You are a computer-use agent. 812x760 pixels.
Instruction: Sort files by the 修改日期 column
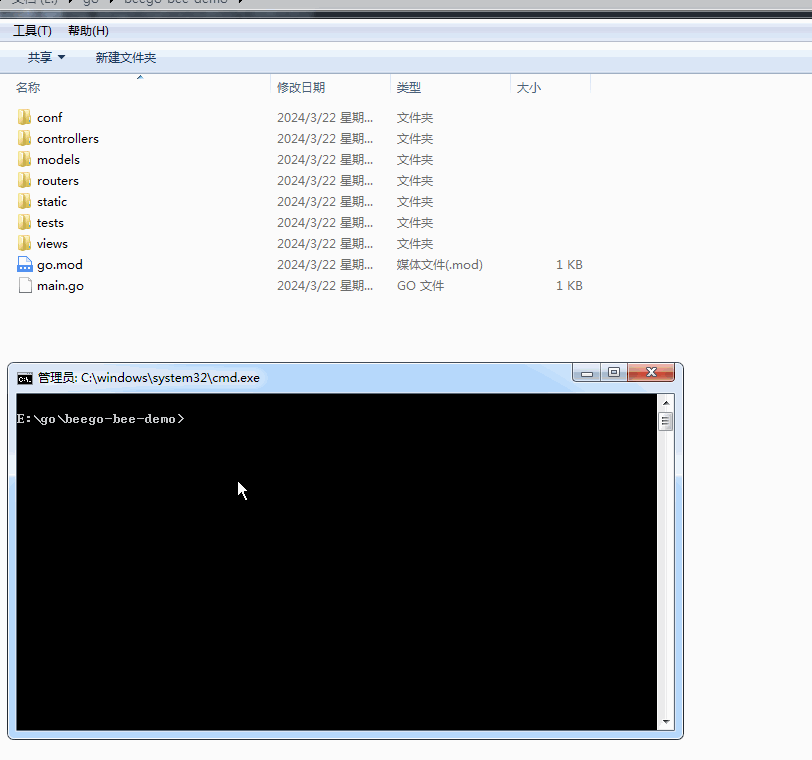tap(301, 87)
